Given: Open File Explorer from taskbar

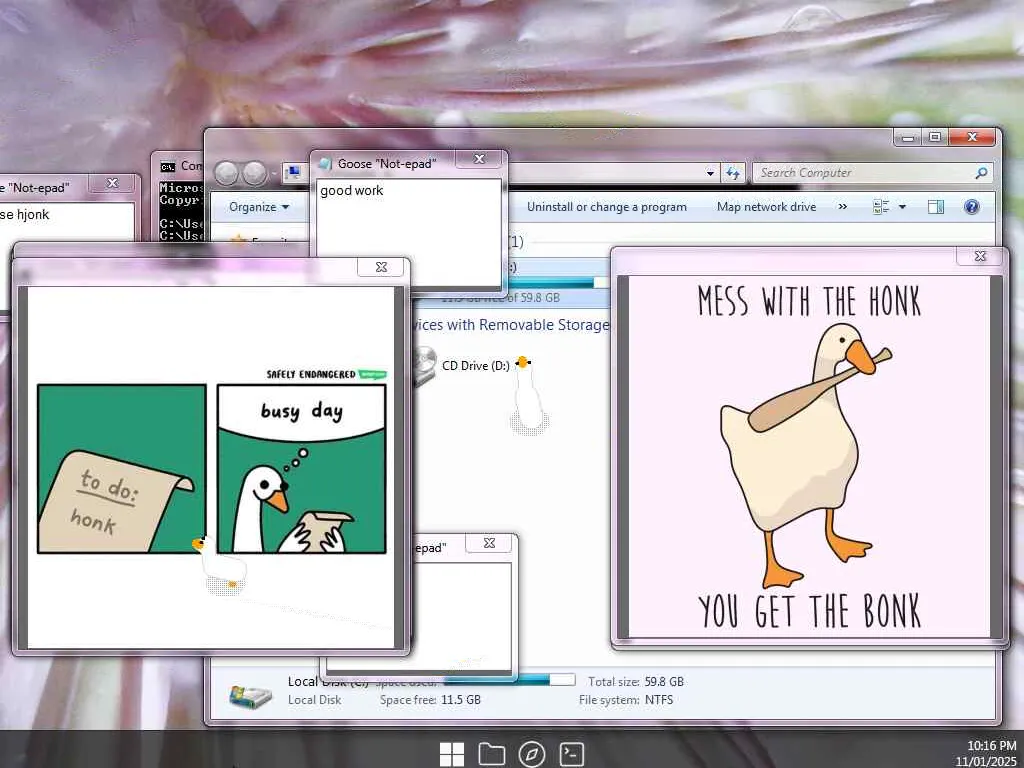Looking at the screenshot, I should [492, 754].
